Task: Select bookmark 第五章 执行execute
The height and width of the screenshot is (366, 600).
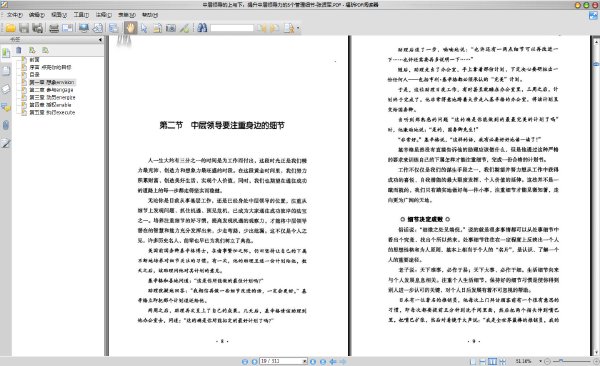Action: tap(52, 113)
